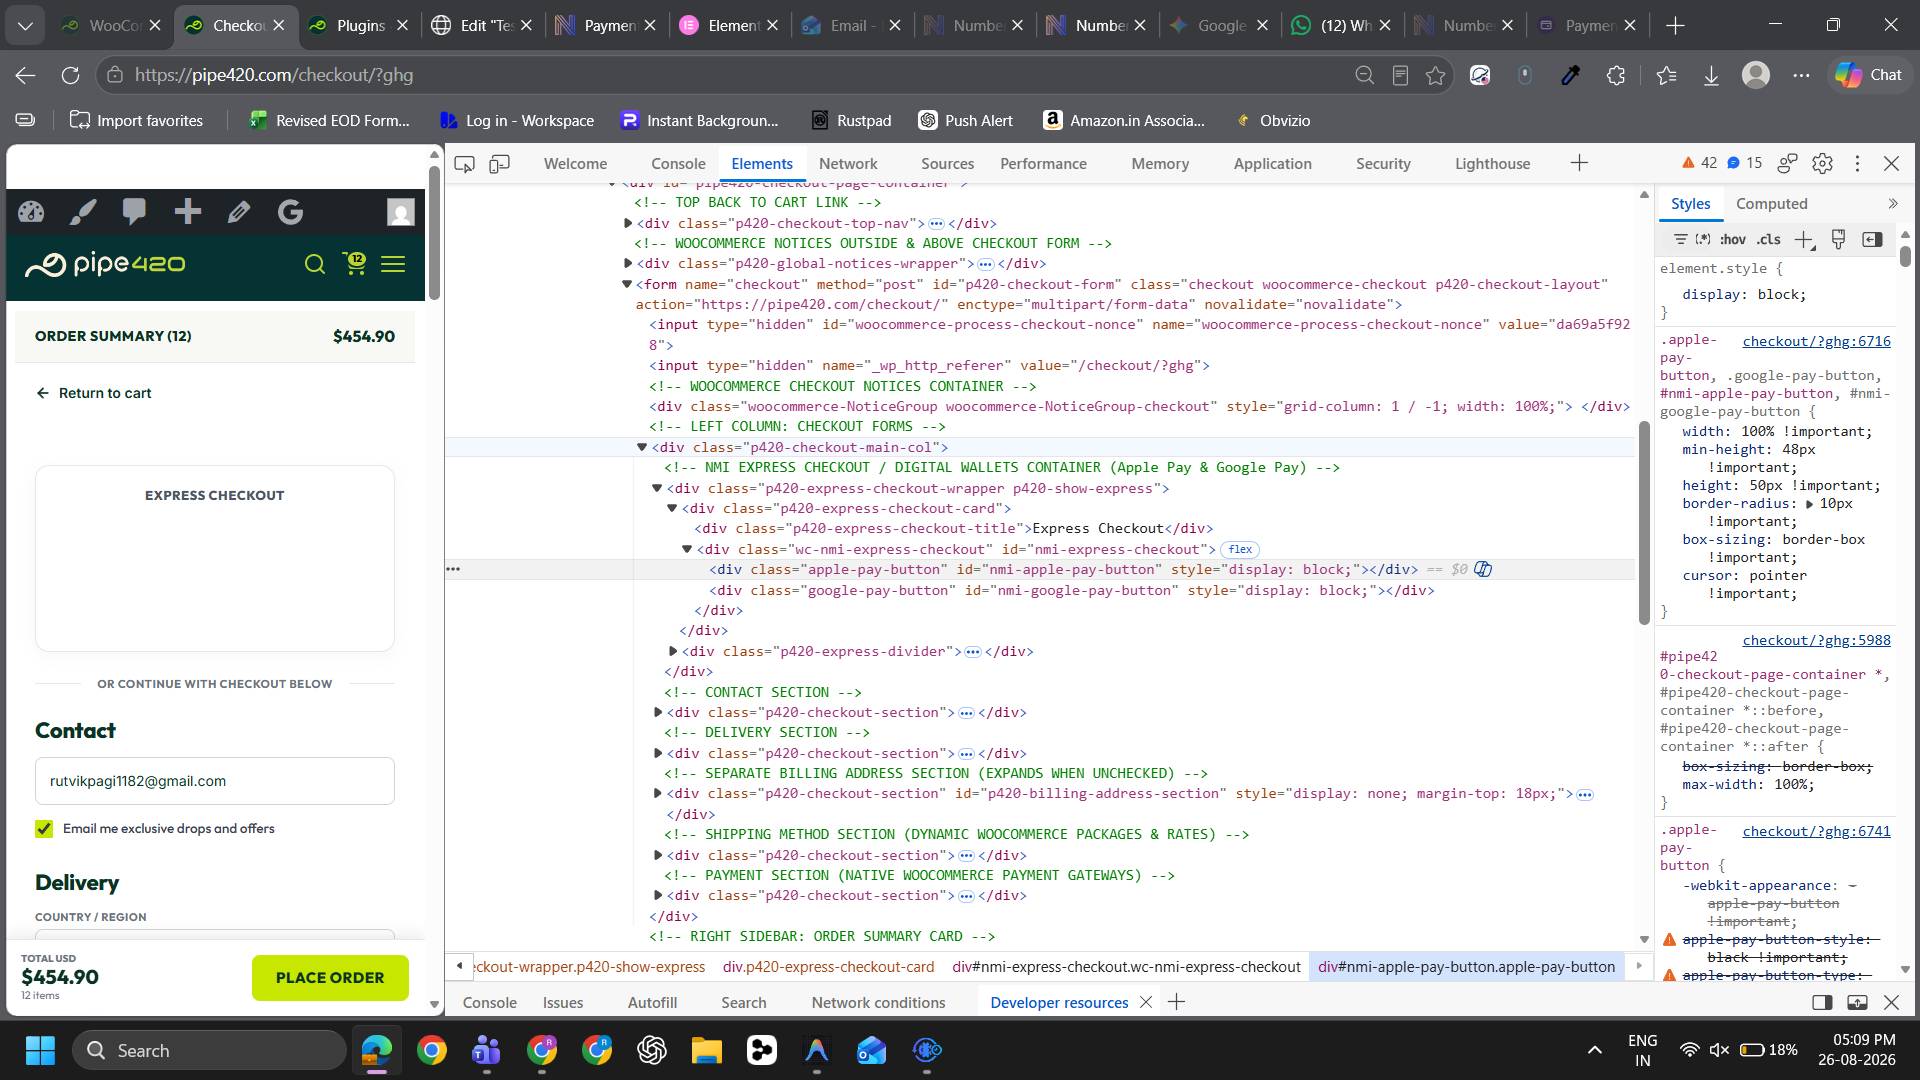Open the browser downloads icon

point(1711,75)
